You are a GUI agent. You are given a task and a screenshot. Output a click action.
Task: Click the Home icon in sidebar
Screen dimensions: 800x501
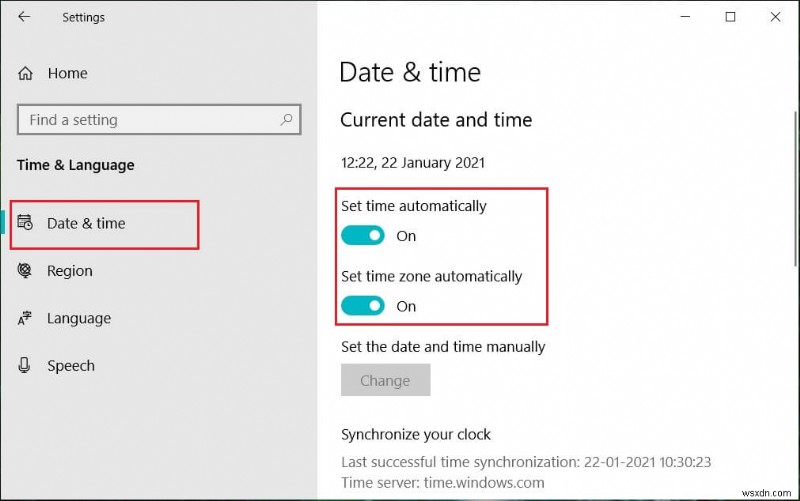pos(27,73)
